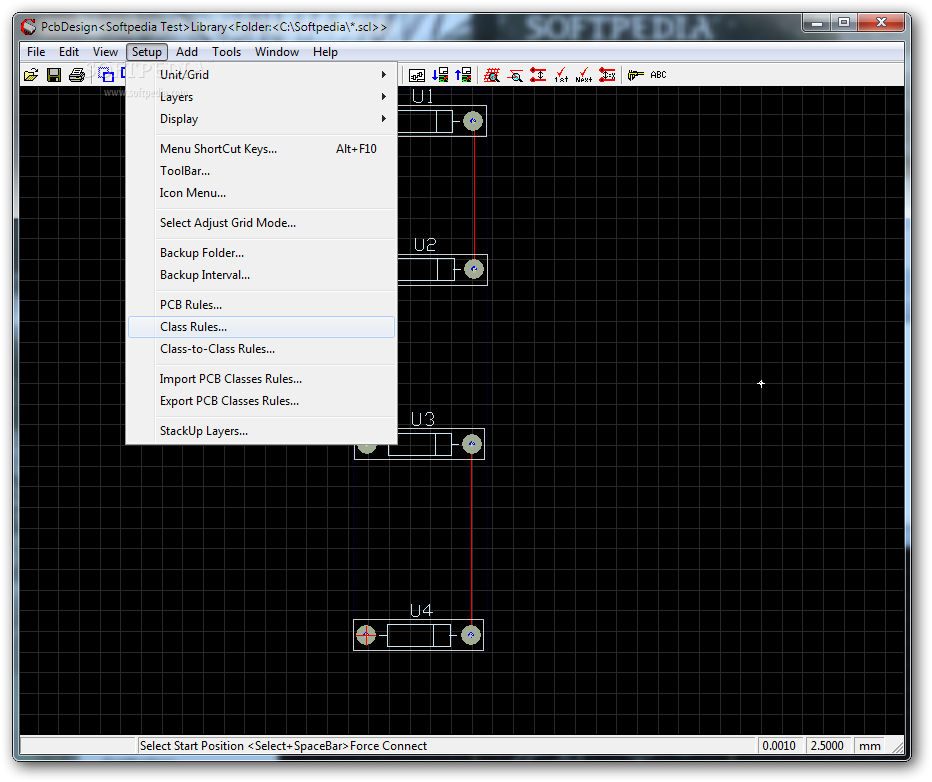
Task: Choose Icon Menu... entry
Action: click(262, 193)
